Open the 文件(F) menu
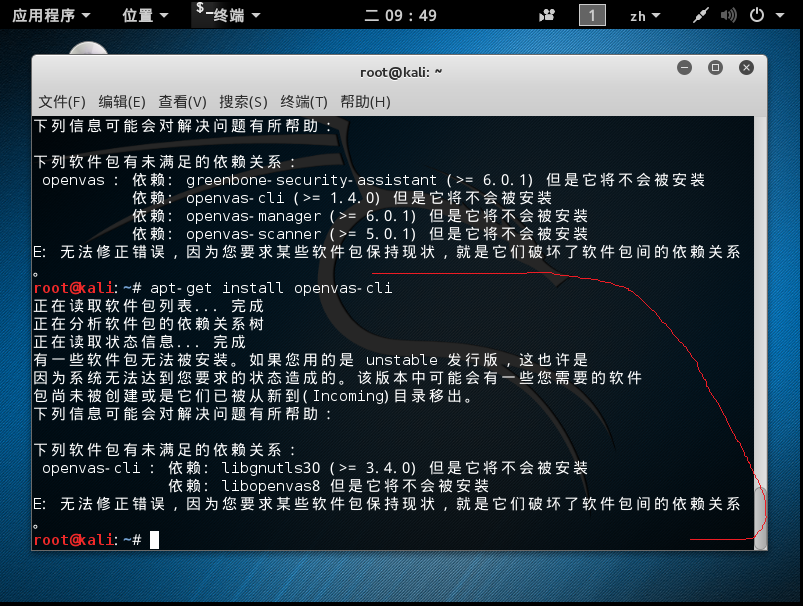Screen dimensions: 803x606 coord(62,102)
